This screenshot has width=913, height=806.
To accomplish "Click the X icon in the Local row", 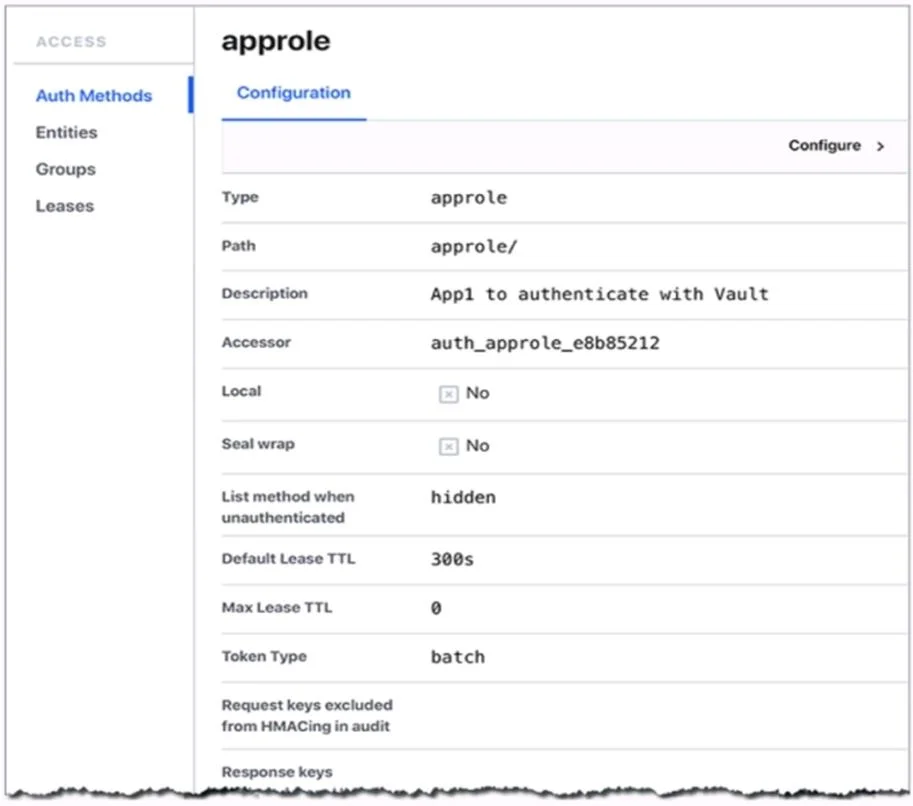I will [x=448, y=394].
